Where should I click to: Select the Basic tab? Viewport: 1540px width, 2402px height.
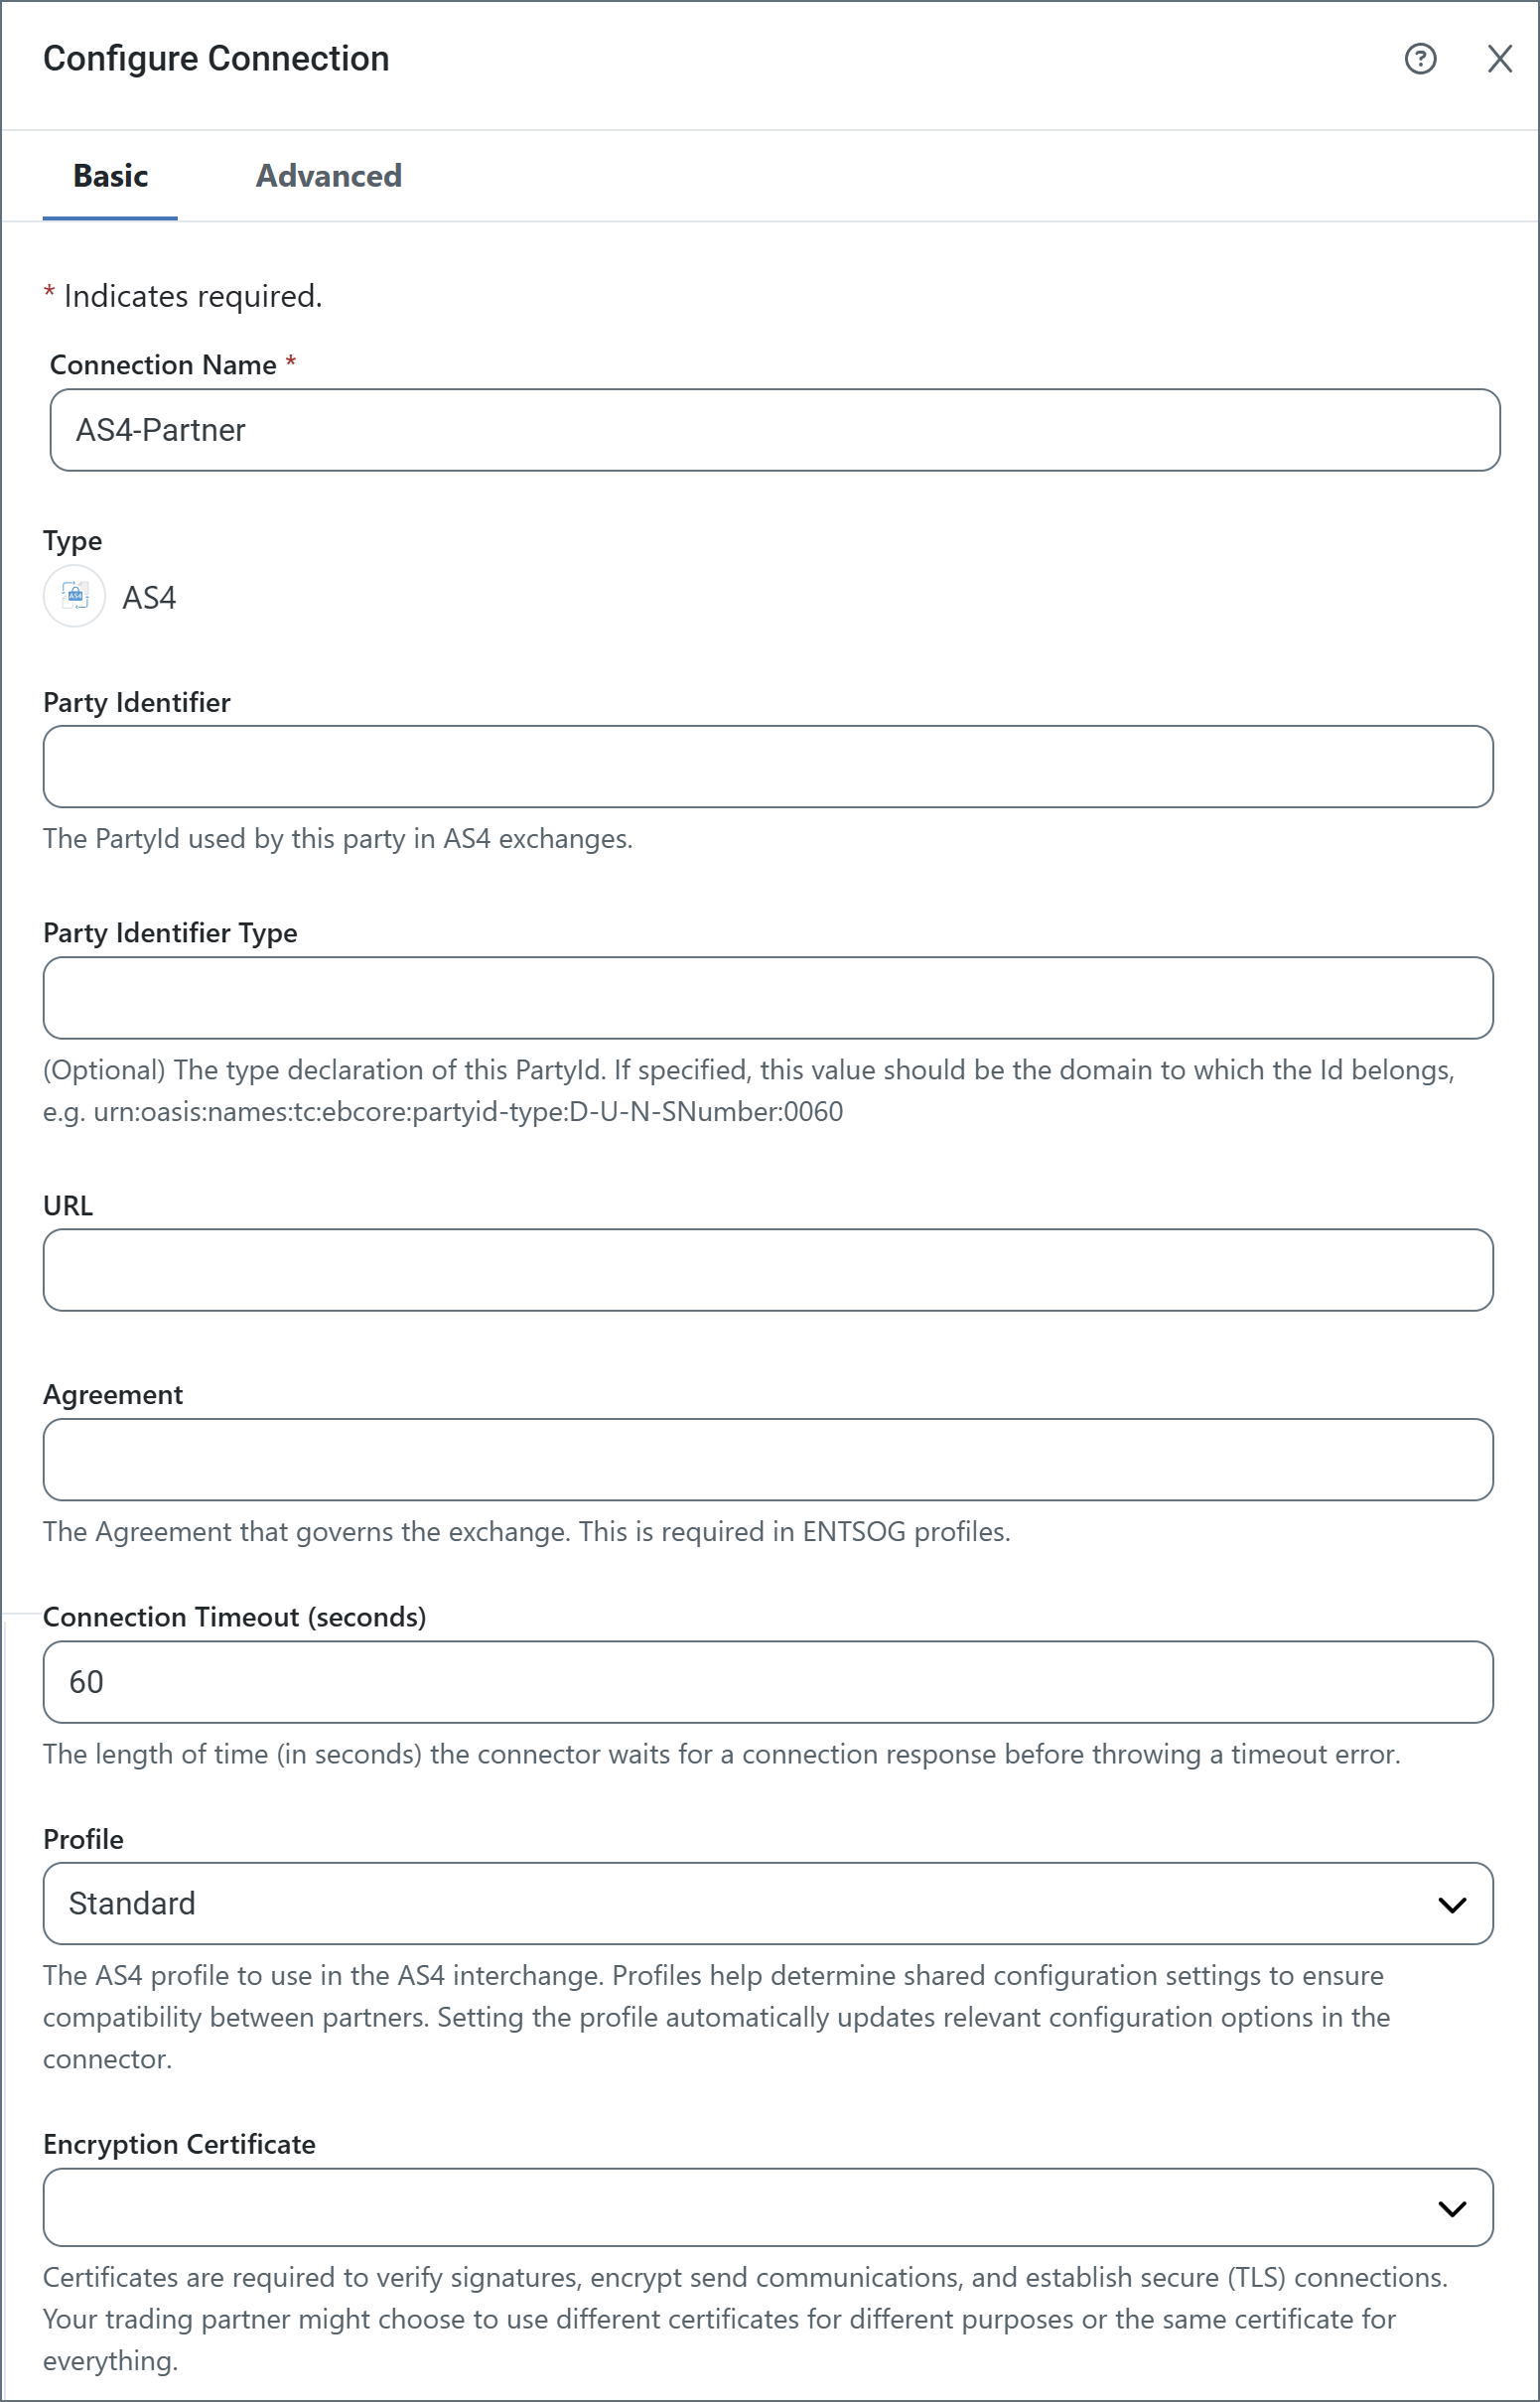110,176
